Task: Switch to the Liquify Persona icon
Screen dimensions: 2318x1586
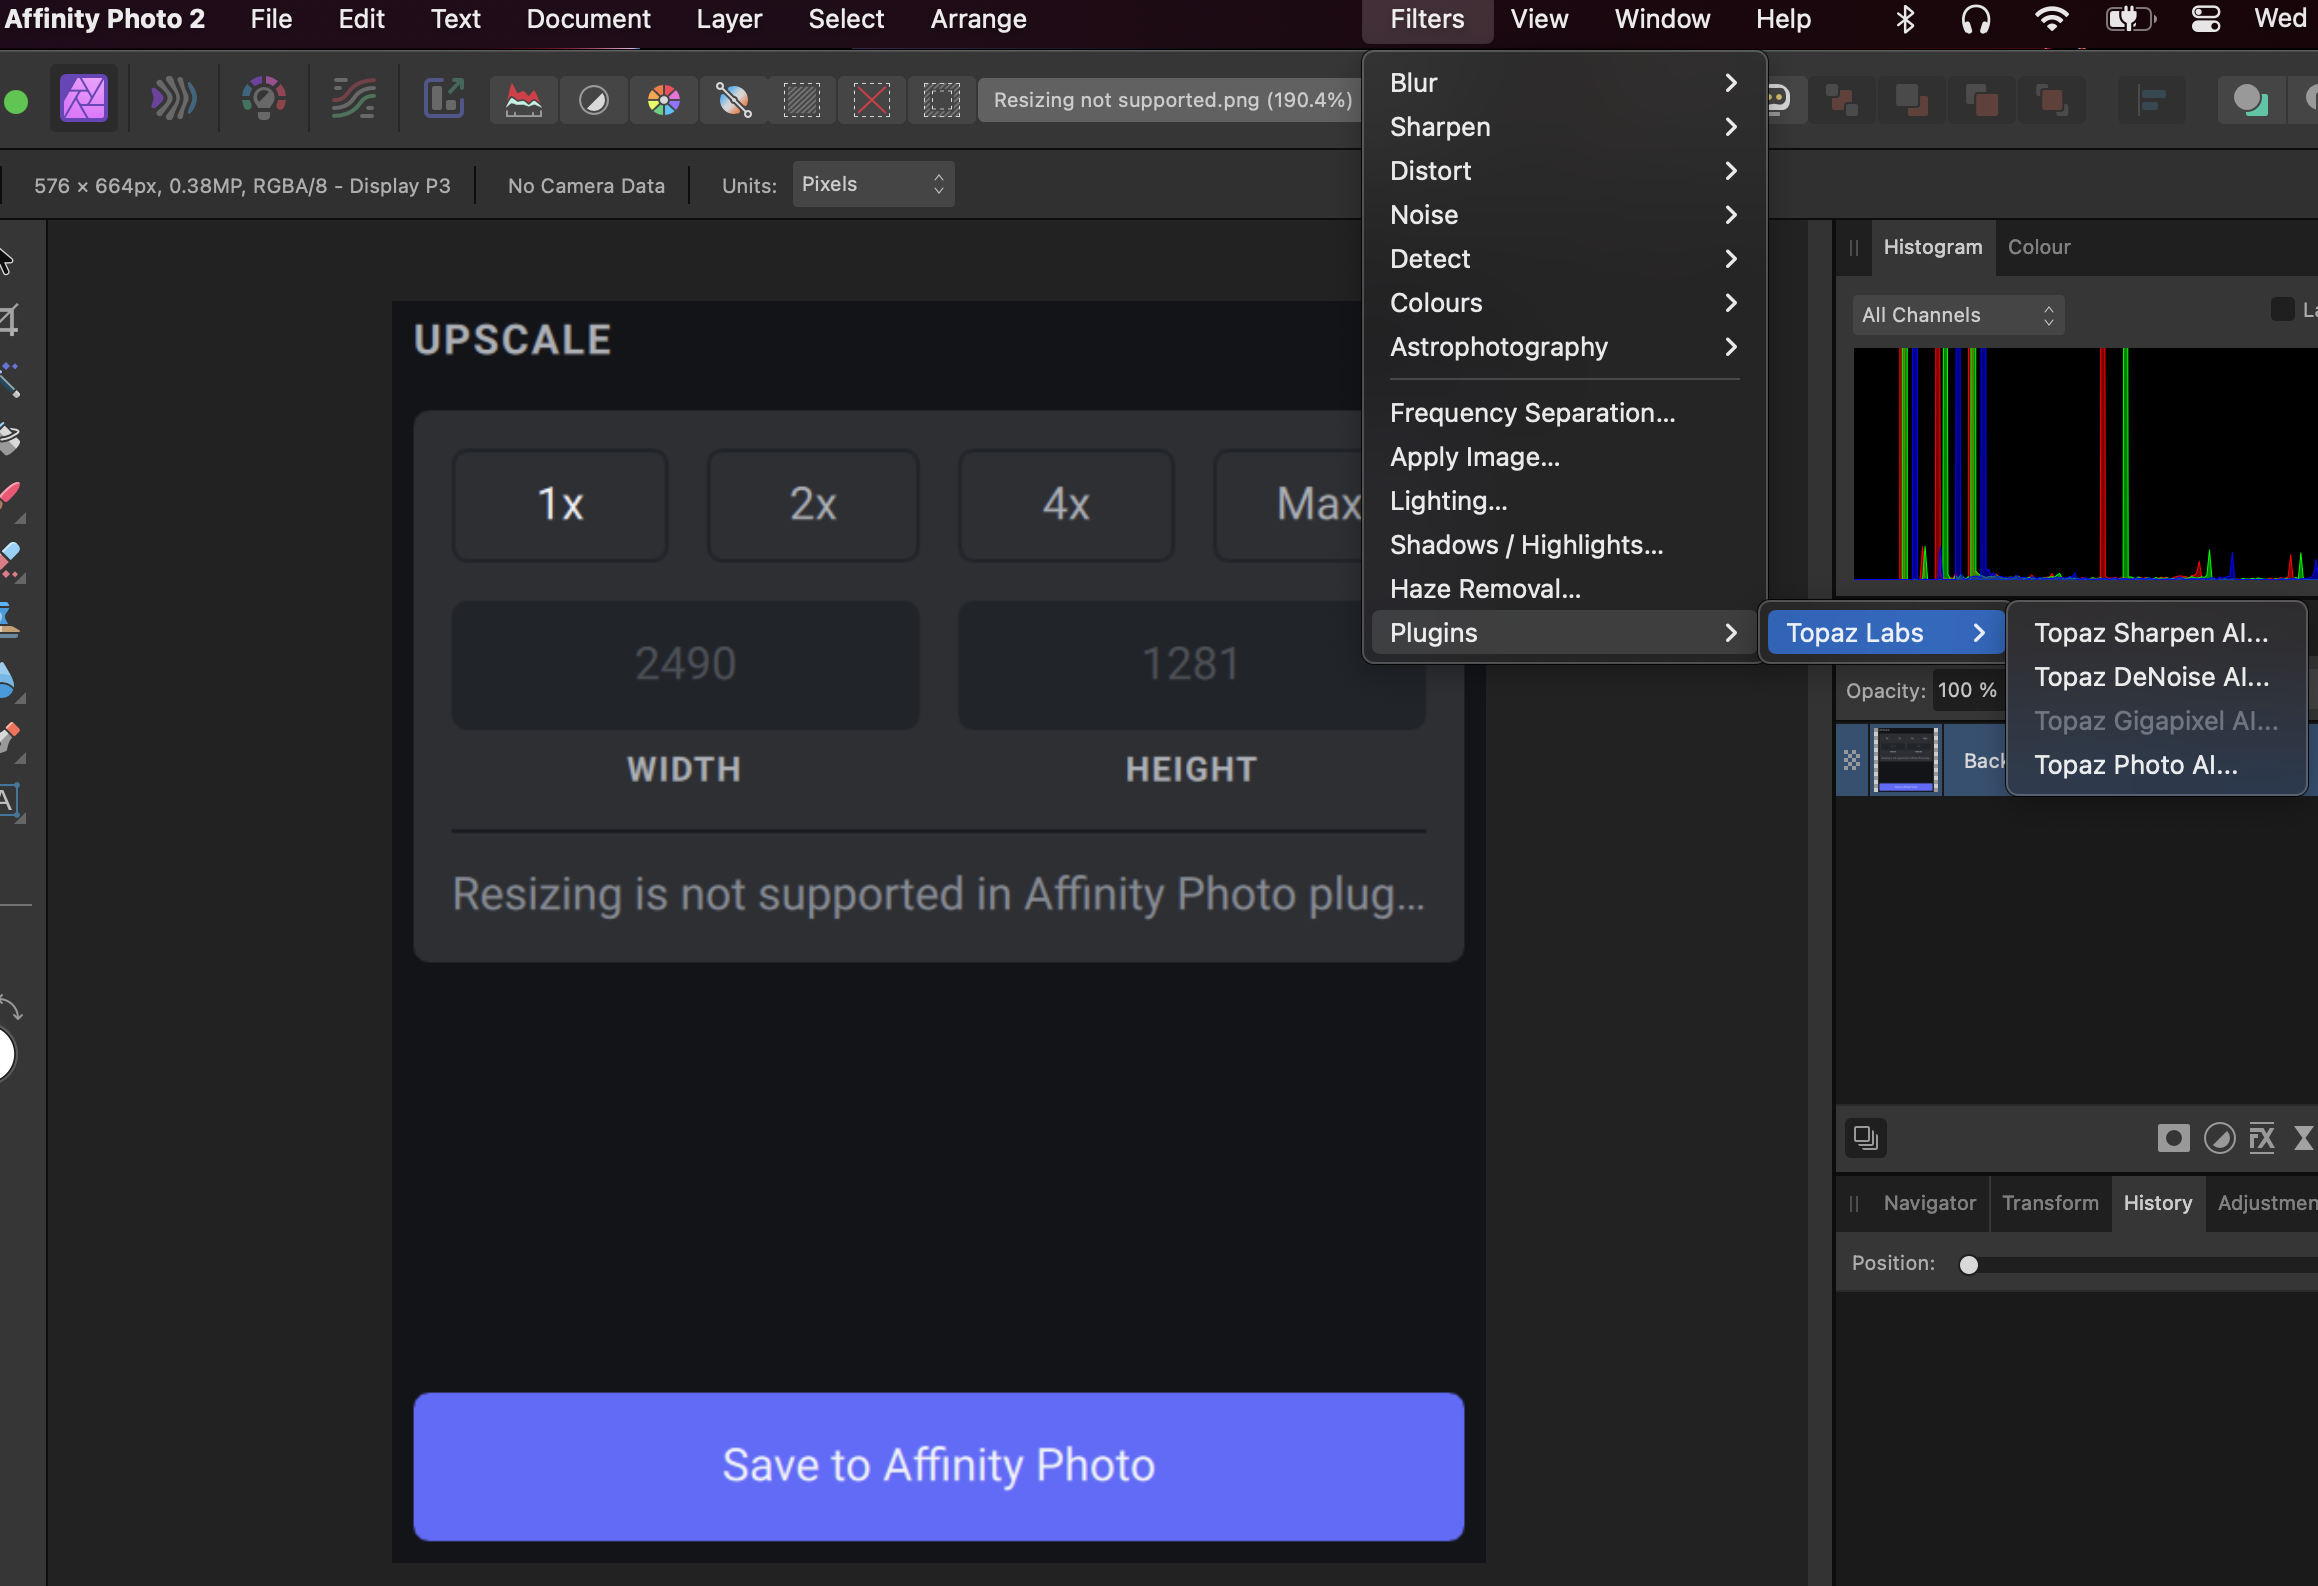Action: pos(173,99)
